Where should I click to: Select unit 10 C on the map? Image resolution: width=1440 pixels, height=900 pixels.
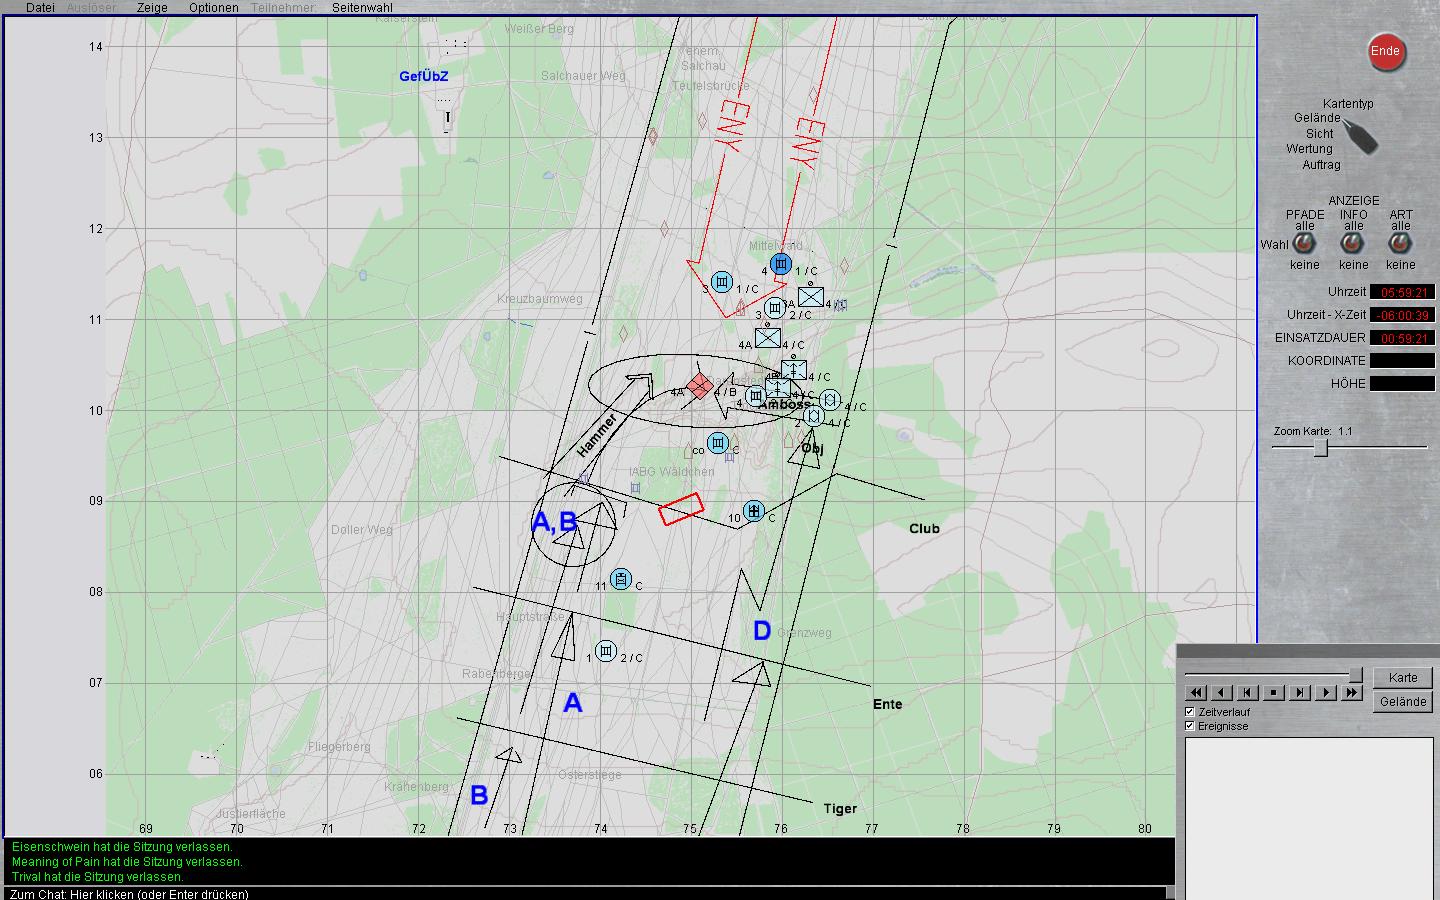(754, 512)
